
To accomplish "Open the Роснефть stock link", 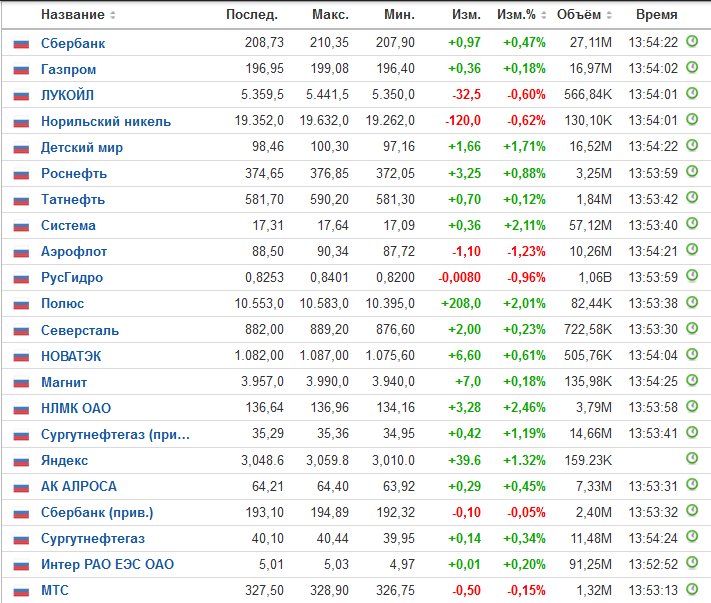I will click(x=74, y=173).
